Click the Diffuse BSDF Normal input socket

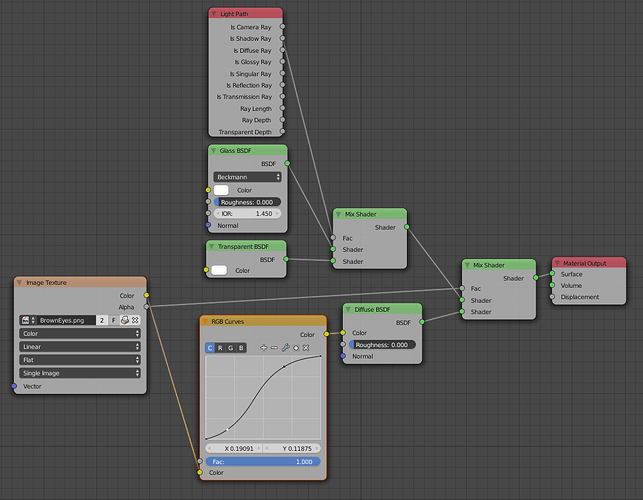pos(343,356)
